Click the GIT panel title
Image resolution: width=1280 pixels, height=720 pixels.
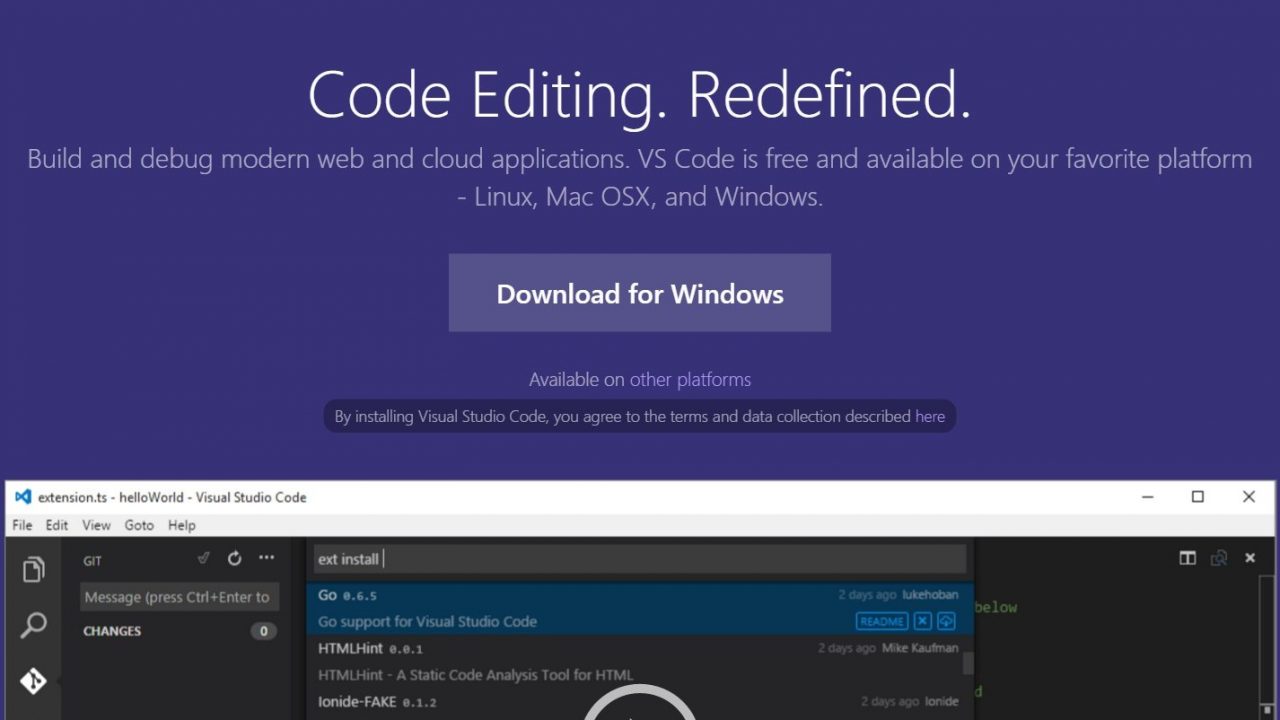point(92,561)
